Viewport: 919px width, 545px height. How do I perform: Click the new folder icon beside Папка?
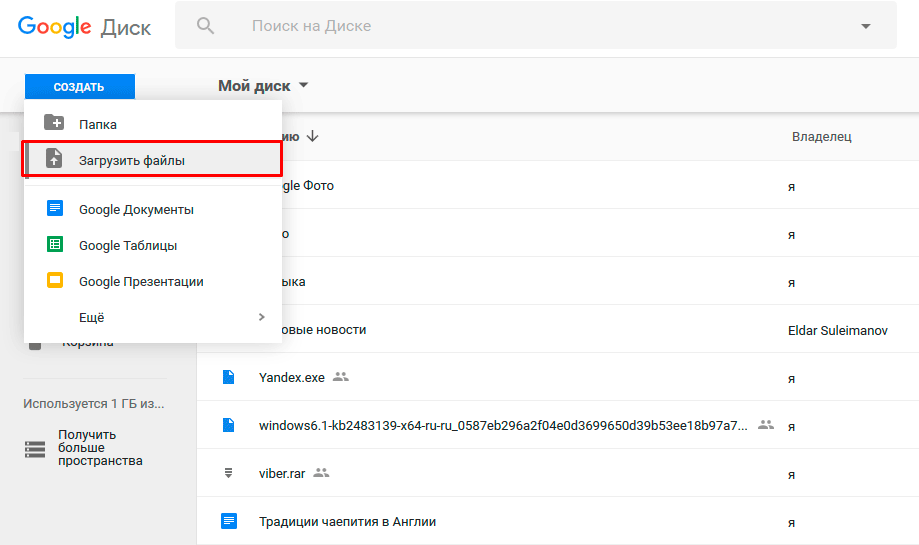(54, 123)
